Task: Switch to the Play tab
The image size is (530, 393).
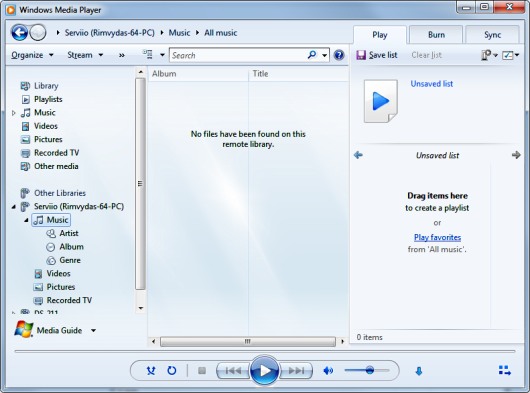Action: (x=380, y=35)
